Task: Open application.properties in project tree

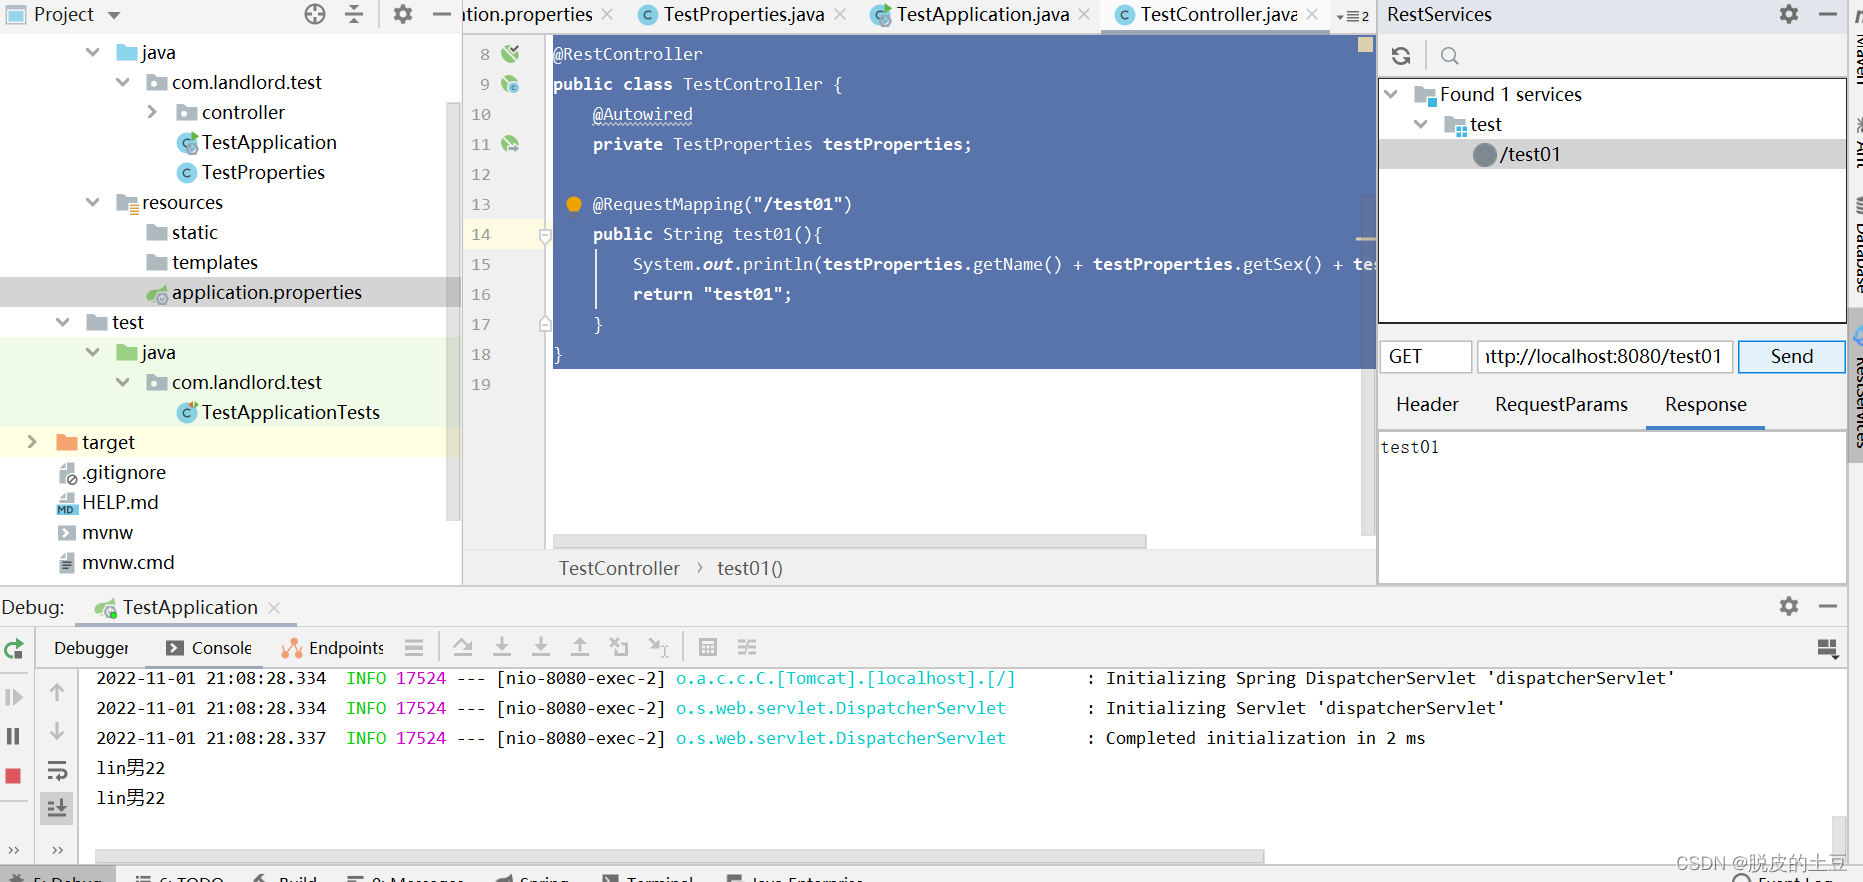Action: (x=266, y=292)
